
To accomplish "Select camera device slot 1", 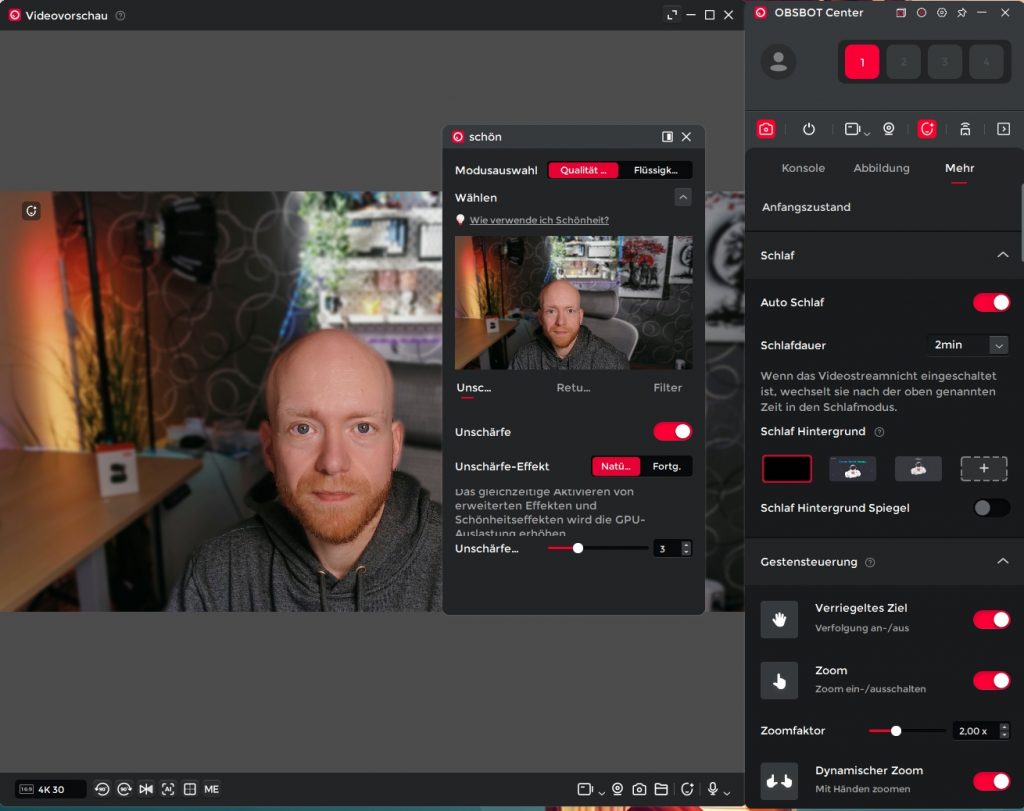I will click(x=862, y=62).
